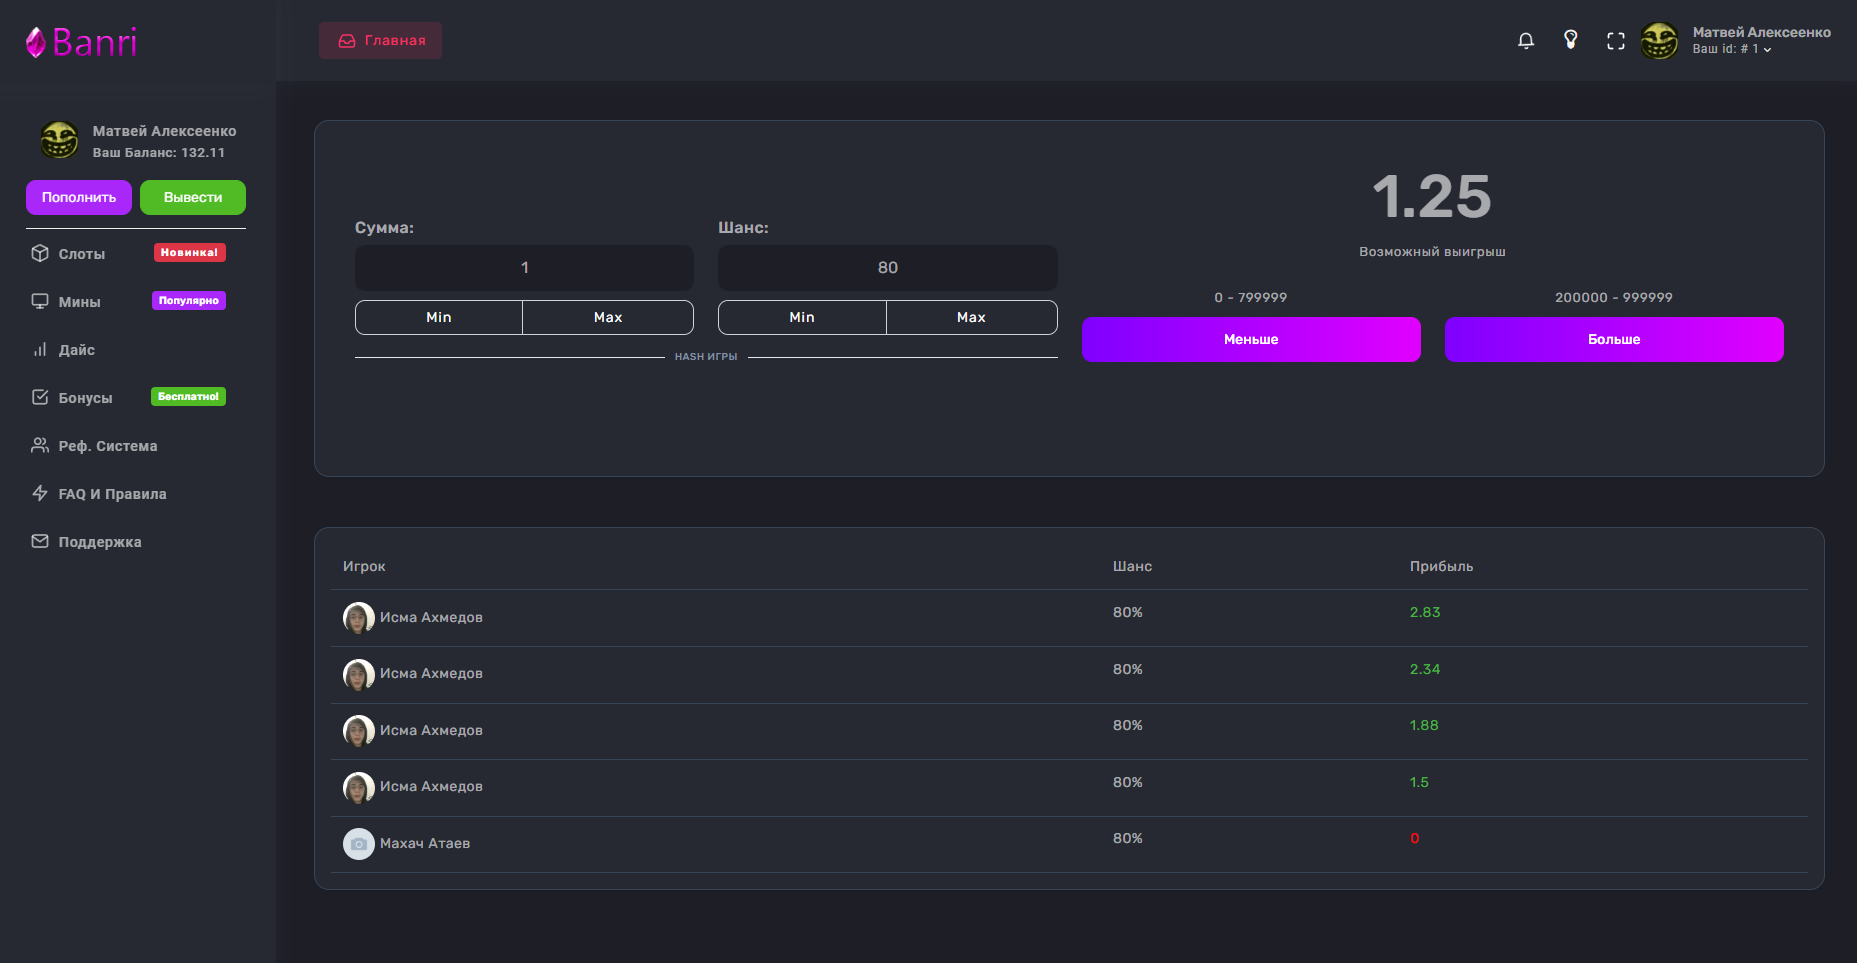Image resolution: width=1857 pixels, height=963 pixels.
Task: Open the Поддержка support page
Action: [99, 542]
